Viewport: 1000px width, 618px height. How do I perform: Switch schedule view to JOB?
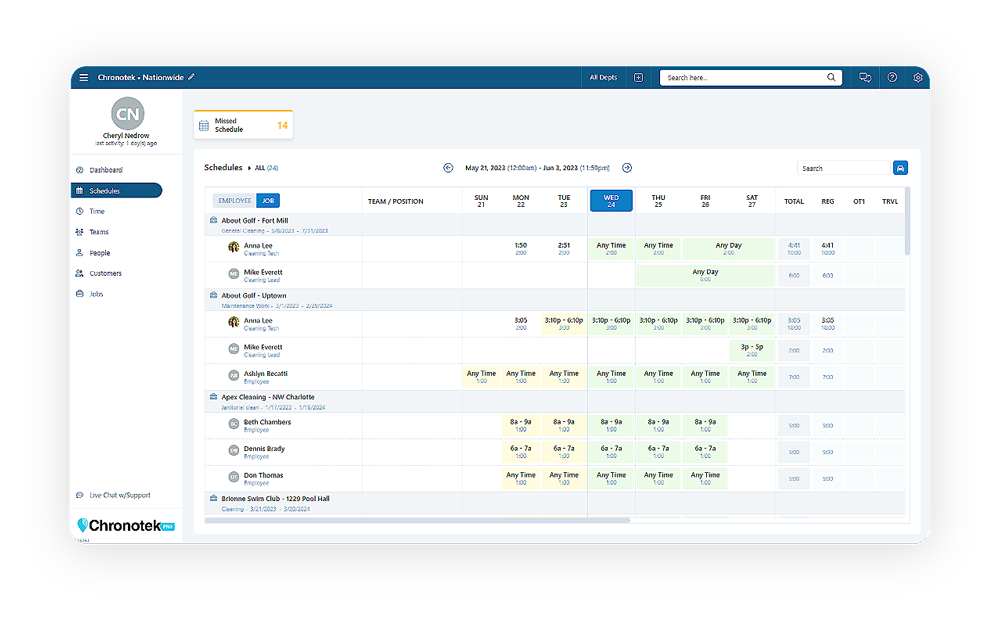click(268, 200)
